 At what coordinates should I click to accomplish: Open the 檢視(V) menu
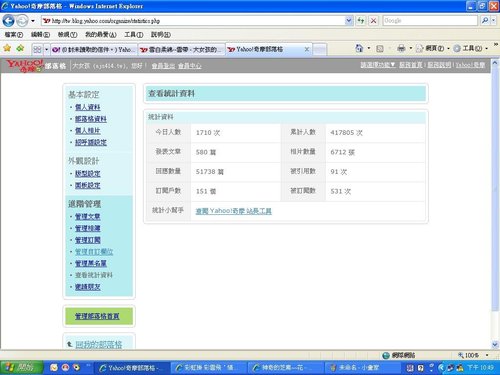pos(67,35)
